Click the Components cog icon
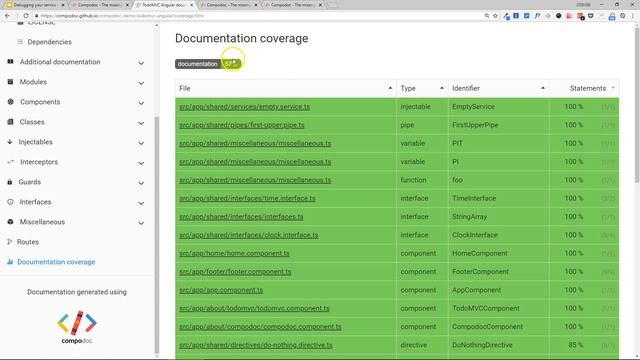 (10, 102)
